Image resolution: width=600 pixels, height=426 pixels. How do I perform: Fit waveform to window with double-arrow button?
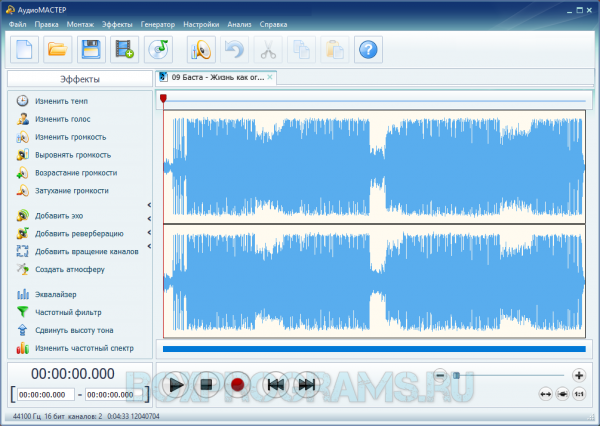pyautogui.click(x=545, y=393)
